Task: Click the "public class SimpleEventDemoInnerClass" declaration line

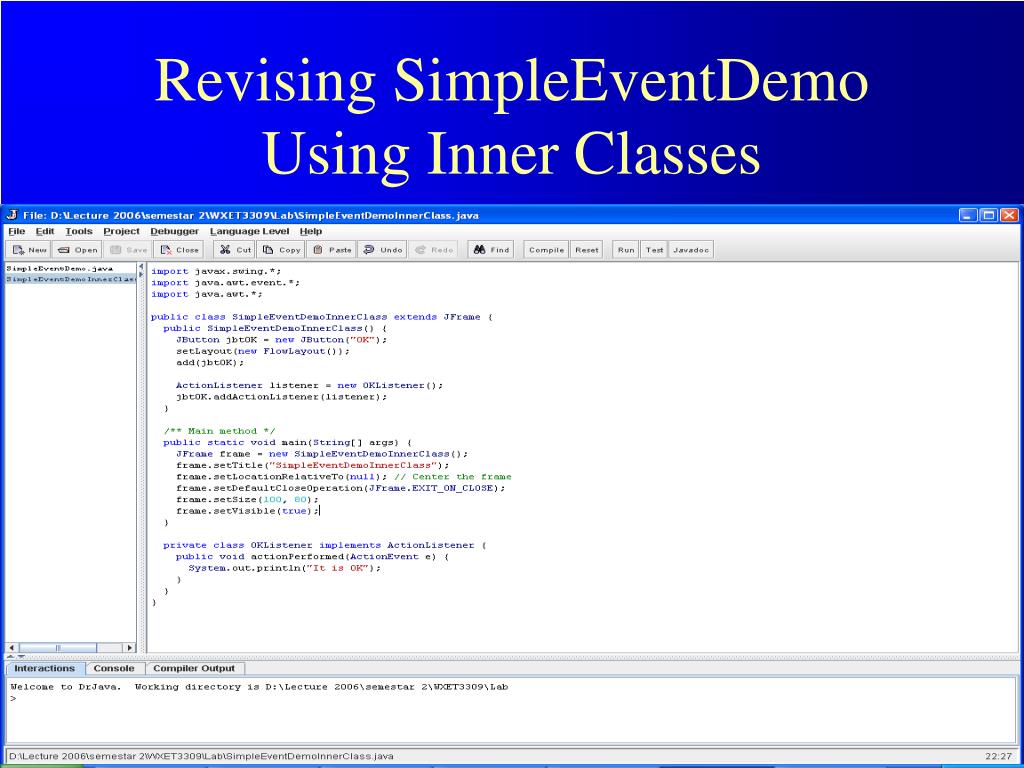Action: pyautogui.click(x=322, y=317)
